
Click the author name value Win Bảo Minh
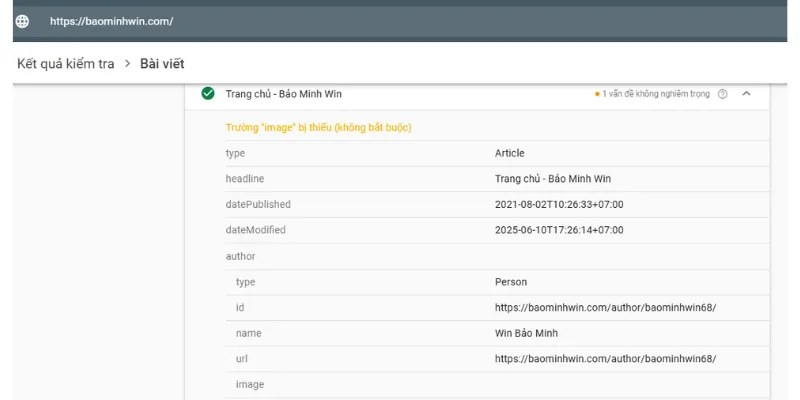[526, 333]
